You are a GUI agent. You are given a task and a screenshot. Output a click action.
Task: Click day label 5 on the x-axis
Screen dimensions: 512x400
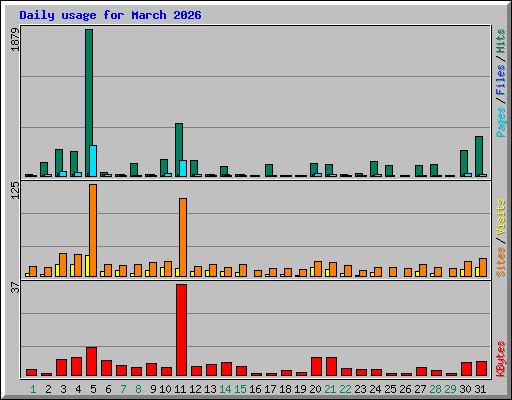93,389
